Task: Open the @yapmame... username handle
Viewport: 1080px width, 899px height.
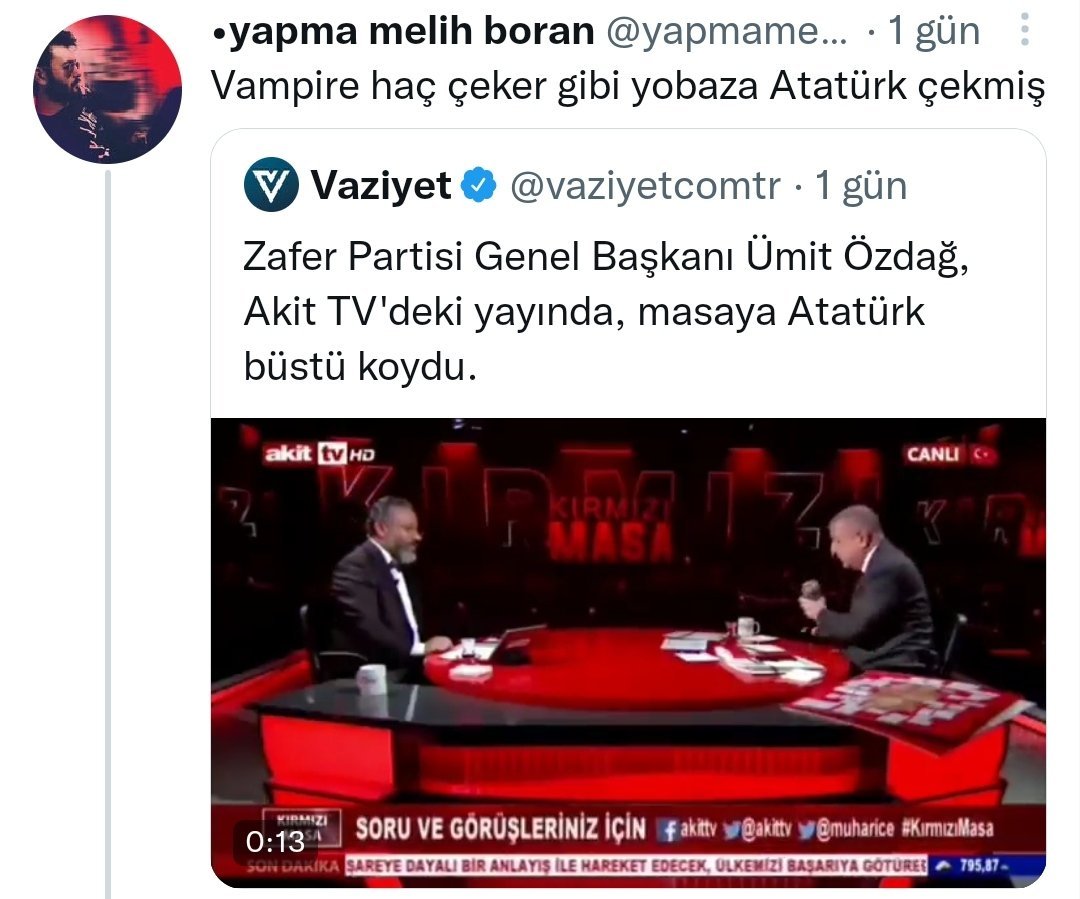Action: [727, 31]
